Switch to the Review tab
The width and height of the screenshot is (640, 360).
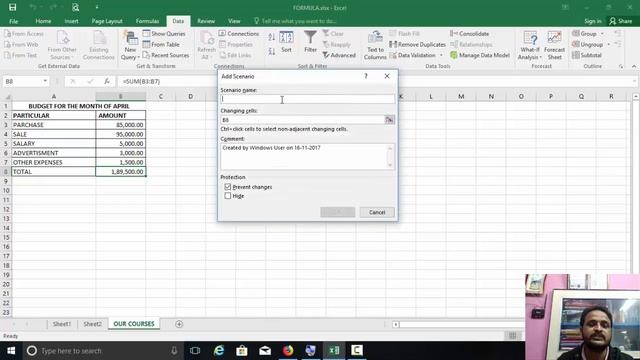pyautogui.click(x=206, y=21)
